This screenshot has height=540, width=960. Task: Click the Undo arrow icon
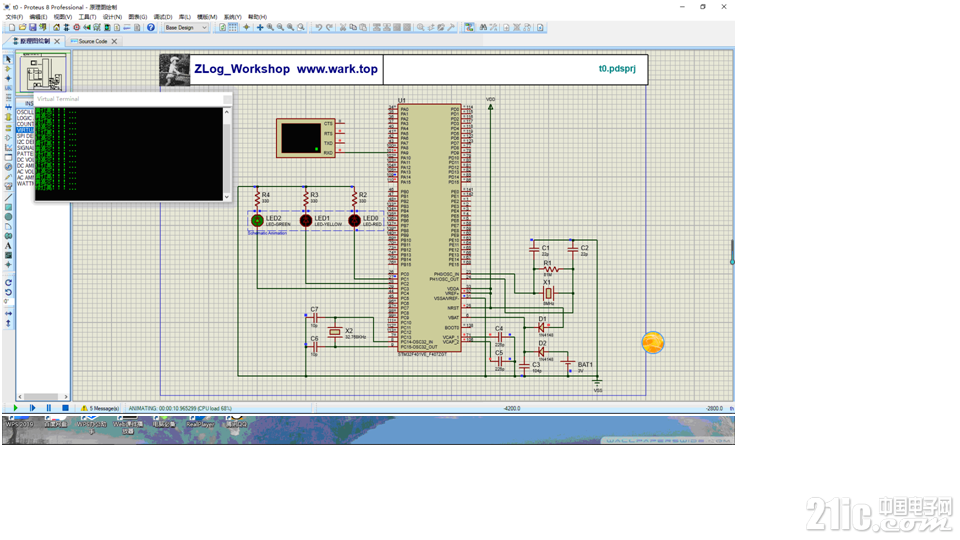tap(318, 28)
